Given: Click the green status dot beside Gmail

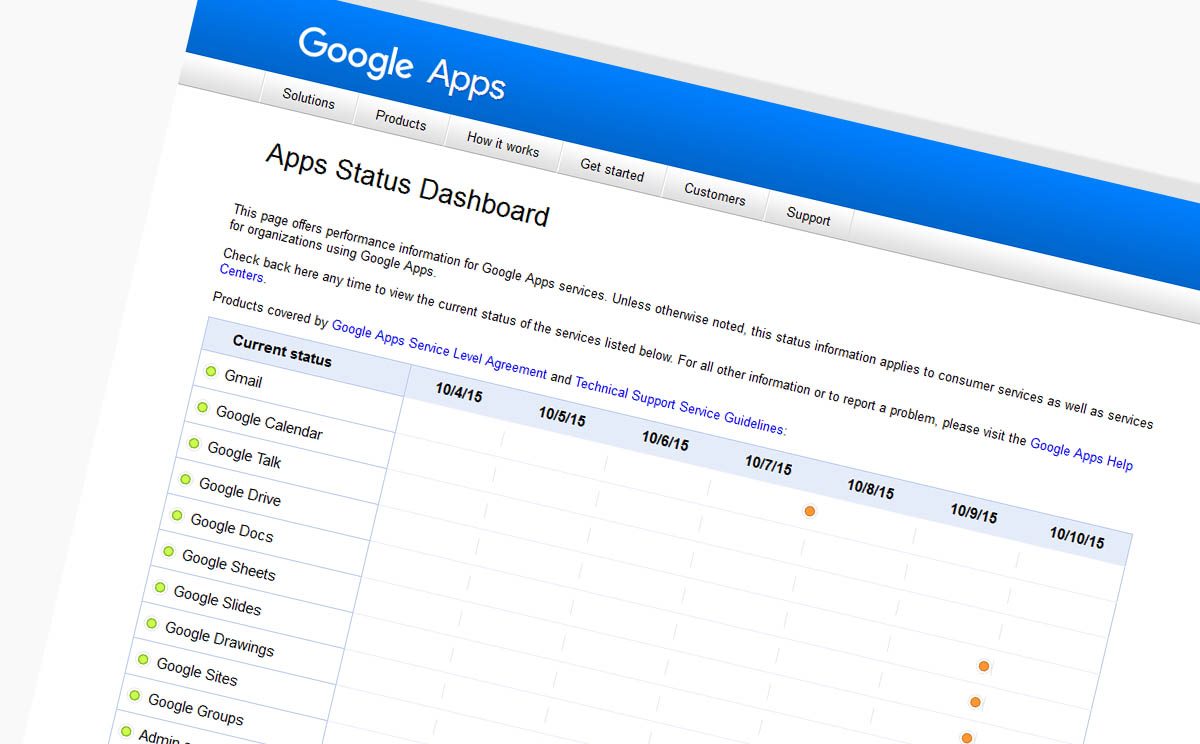Looking at the screenshot, I should coord(211,372).
